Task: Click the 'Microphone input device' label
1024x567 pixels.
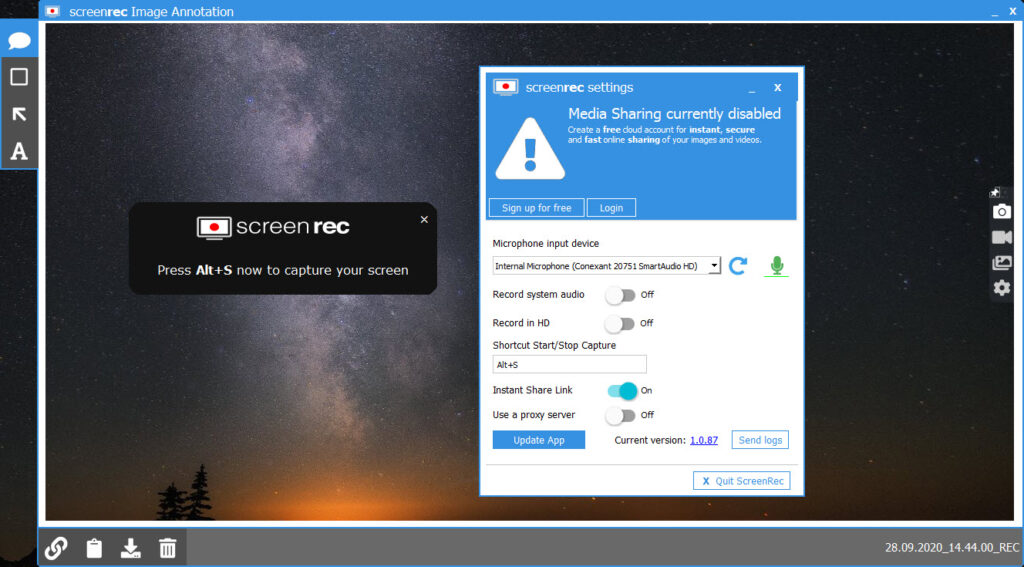Action: coord(545,244)
